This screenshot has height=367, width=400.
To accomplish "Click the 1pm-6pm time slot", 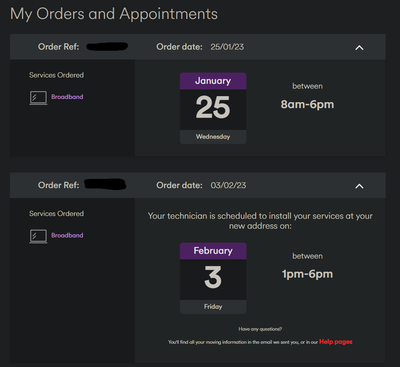I will coord(307,274).
